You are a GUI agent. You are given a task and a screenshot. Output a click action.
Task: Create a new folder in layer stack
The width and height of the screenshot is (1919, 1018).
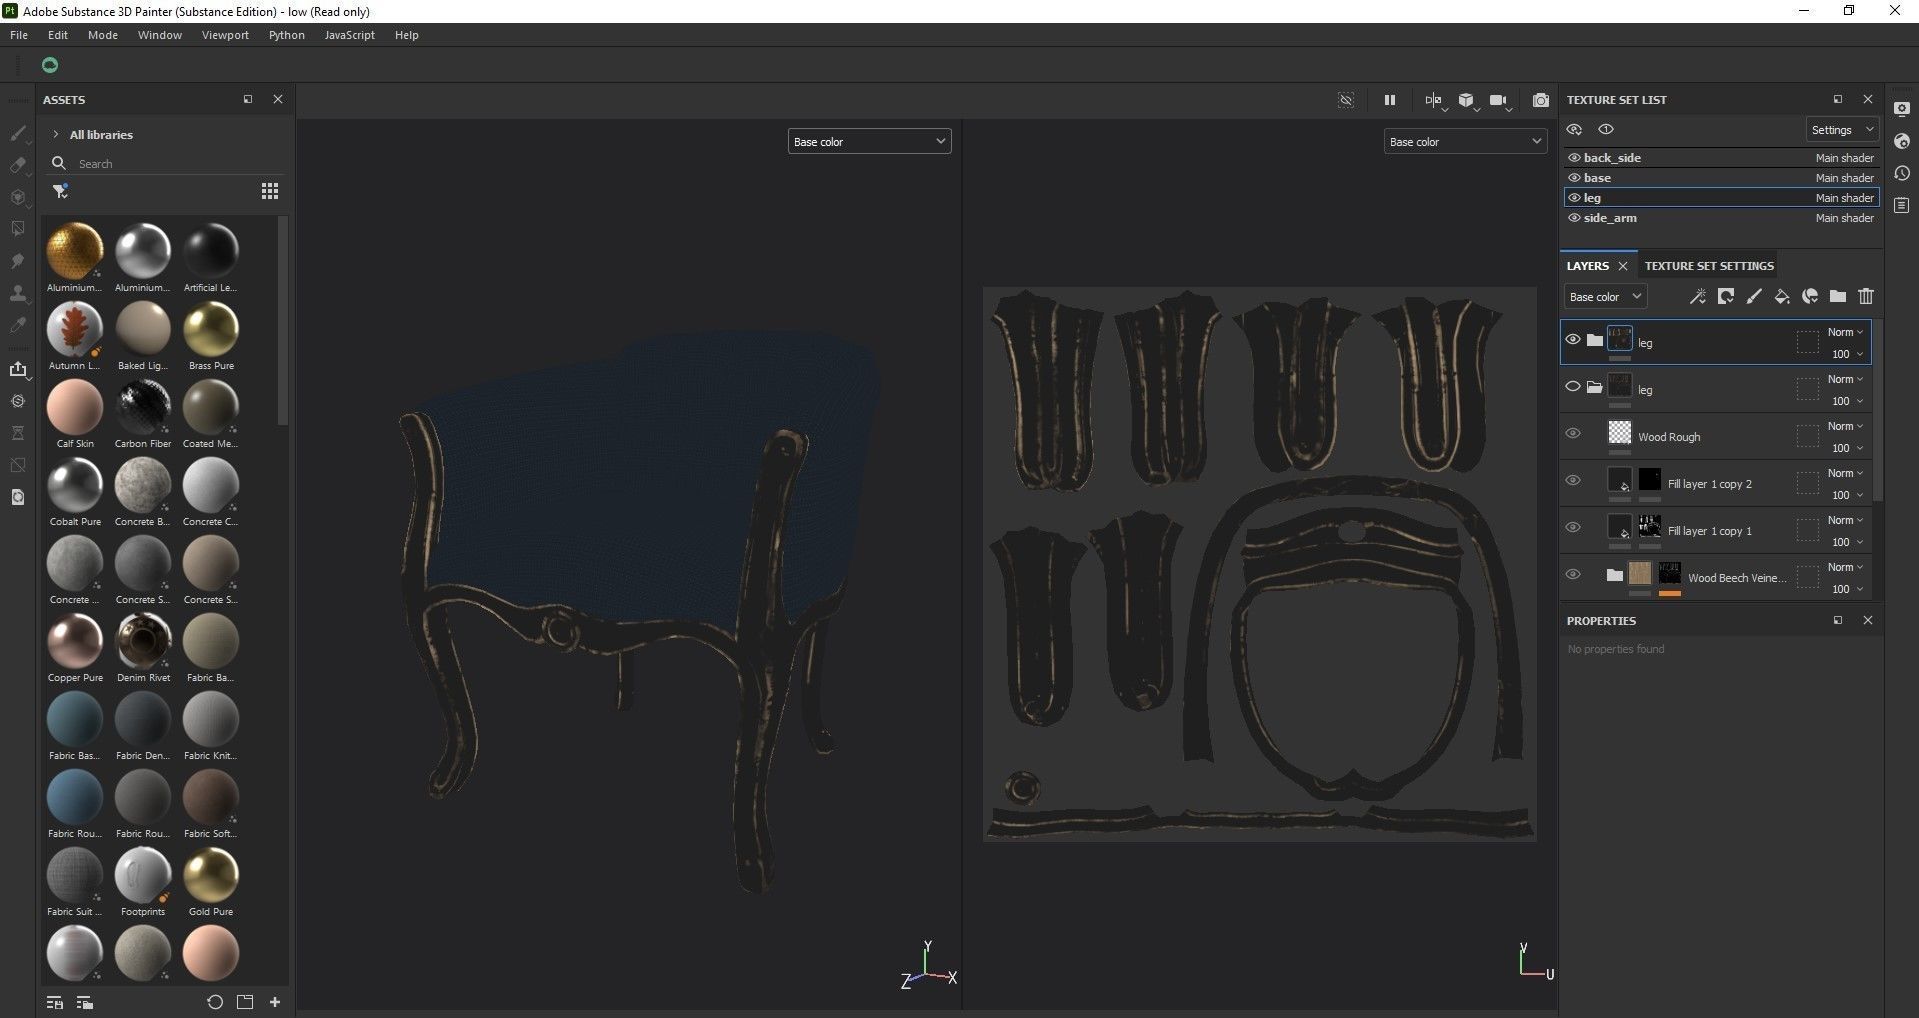point(1838,296)
